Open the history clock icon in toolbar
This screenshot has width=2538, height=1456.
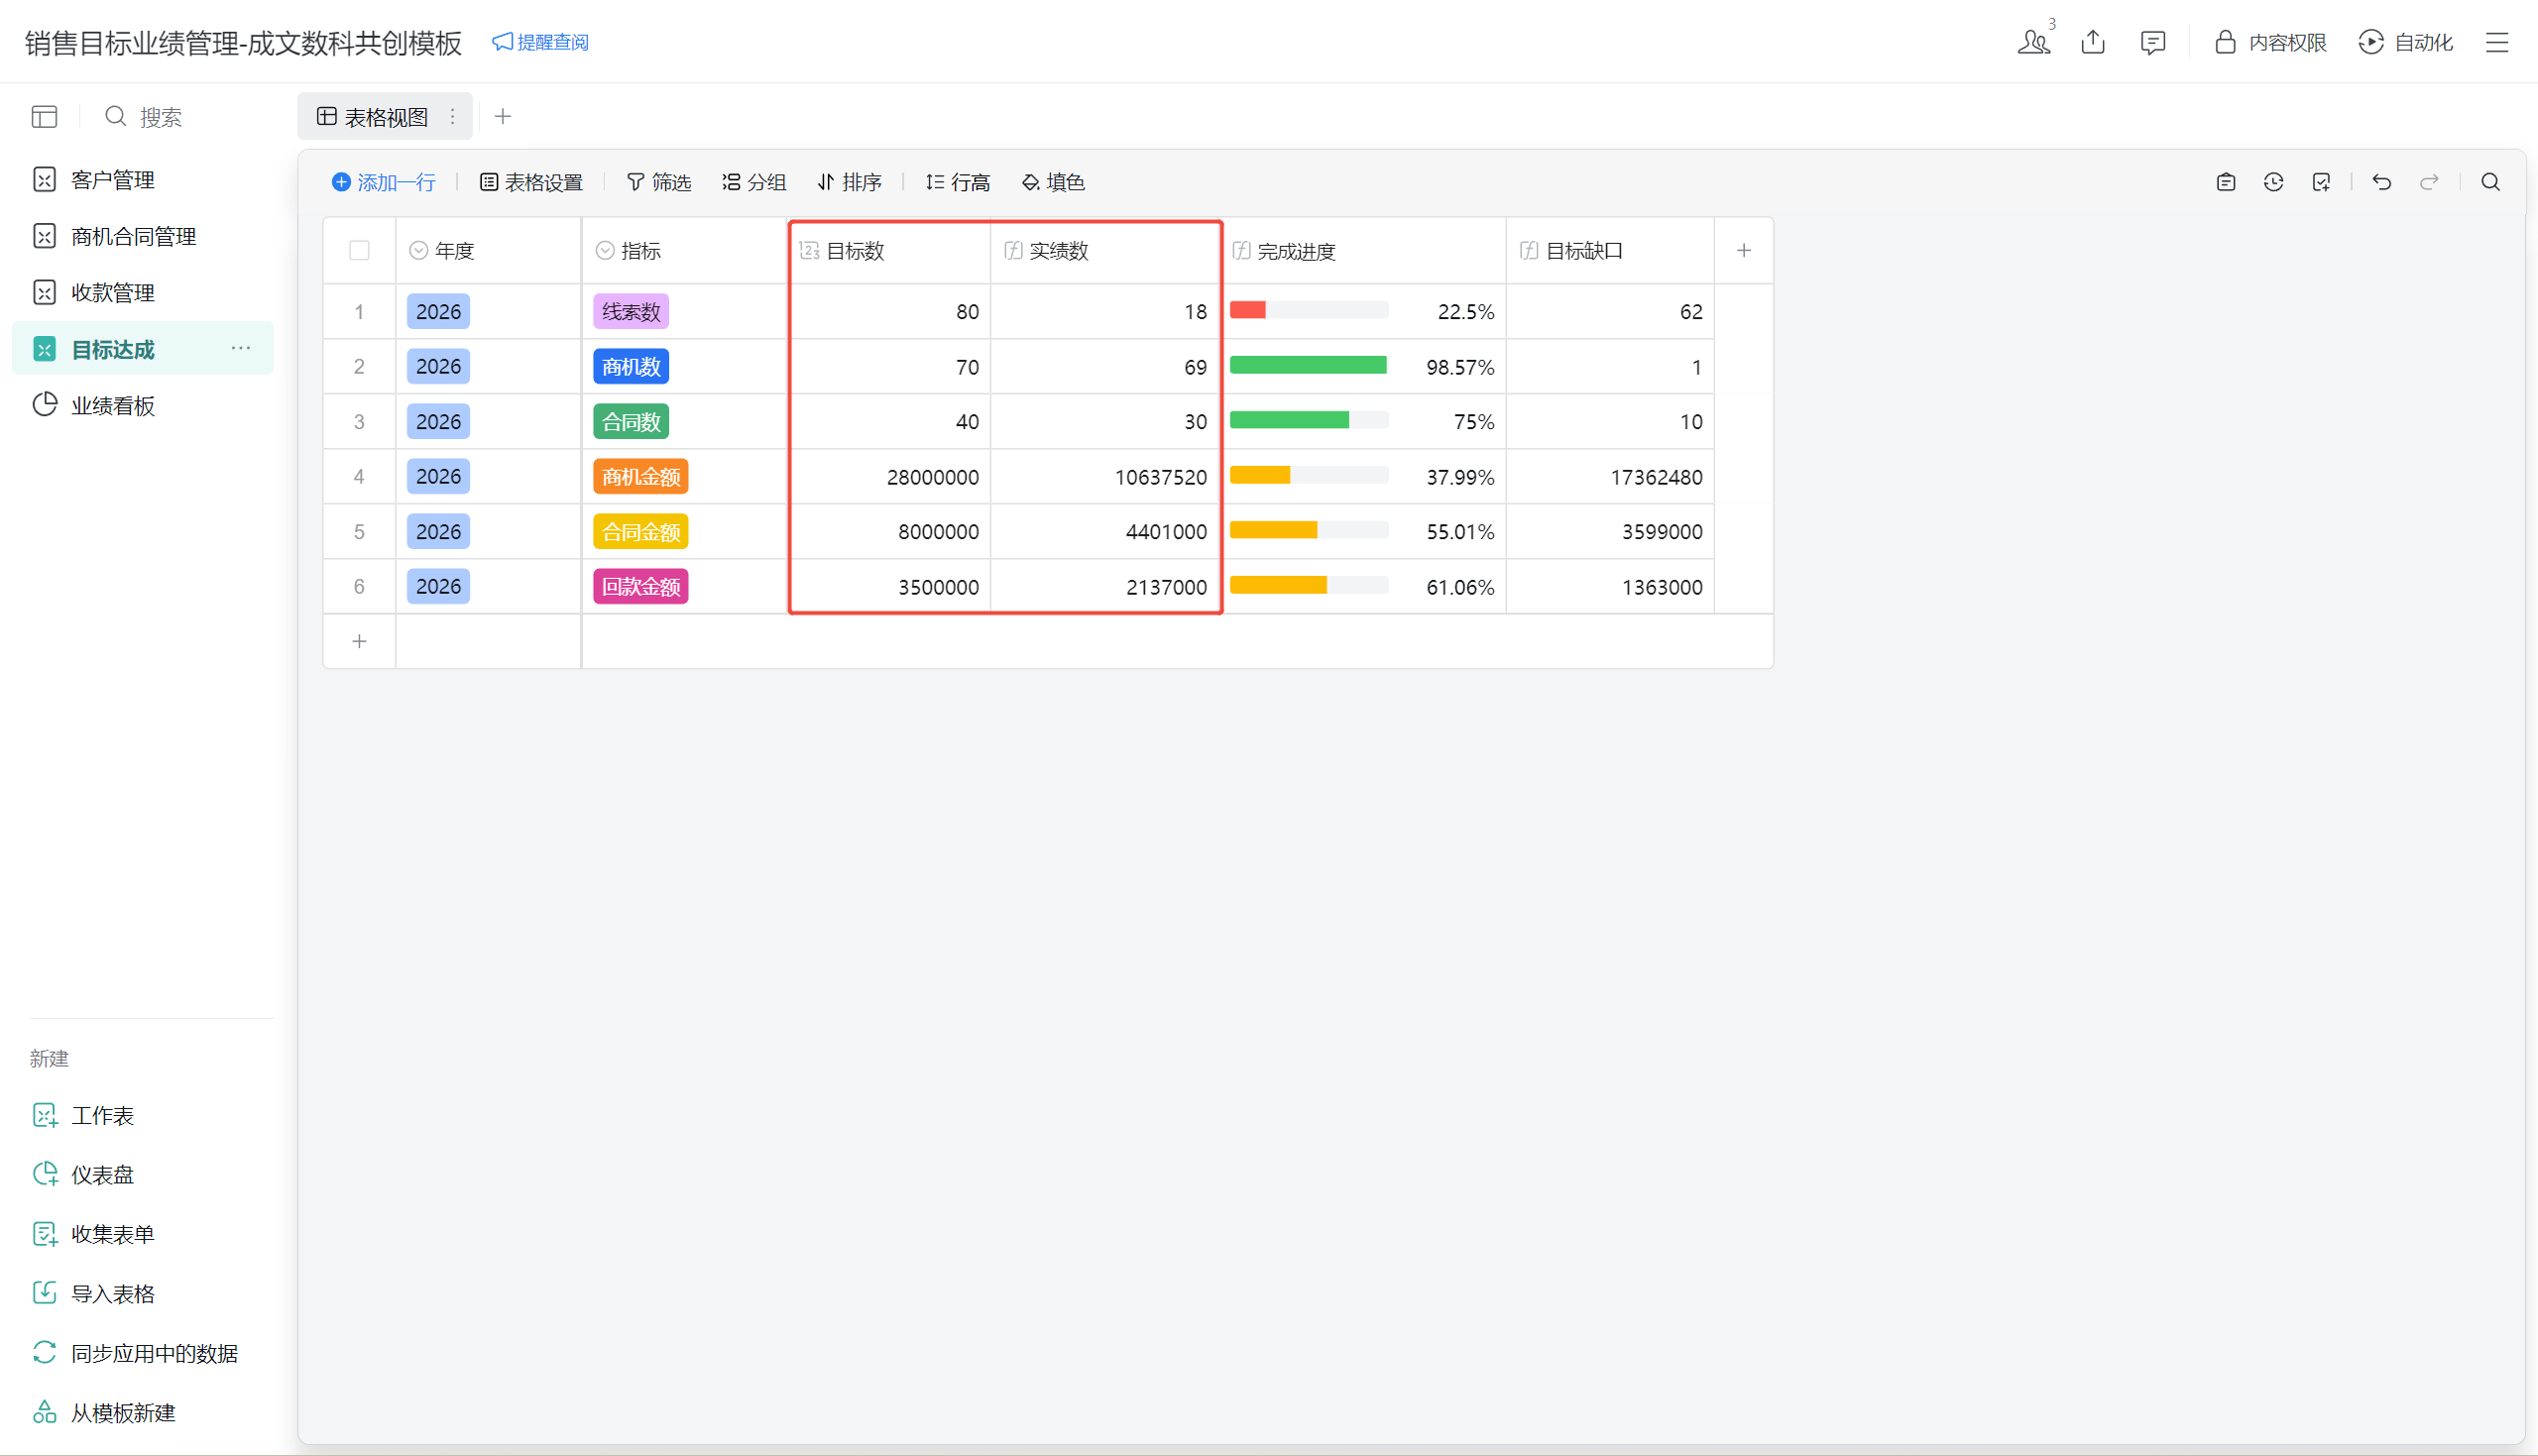[x=2273, y=182]
